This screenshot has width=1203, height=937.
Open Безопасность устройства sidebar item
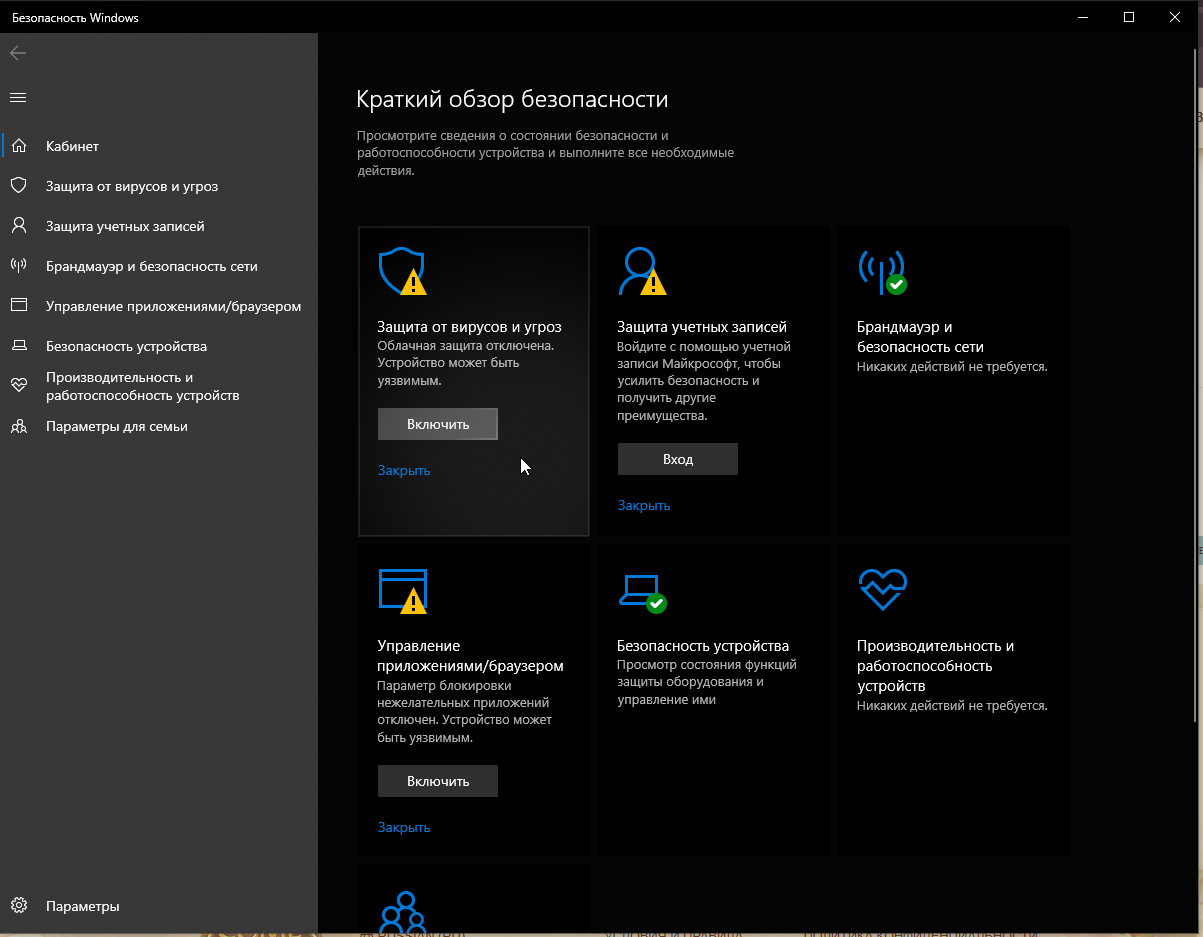click(x=159, y=346)
